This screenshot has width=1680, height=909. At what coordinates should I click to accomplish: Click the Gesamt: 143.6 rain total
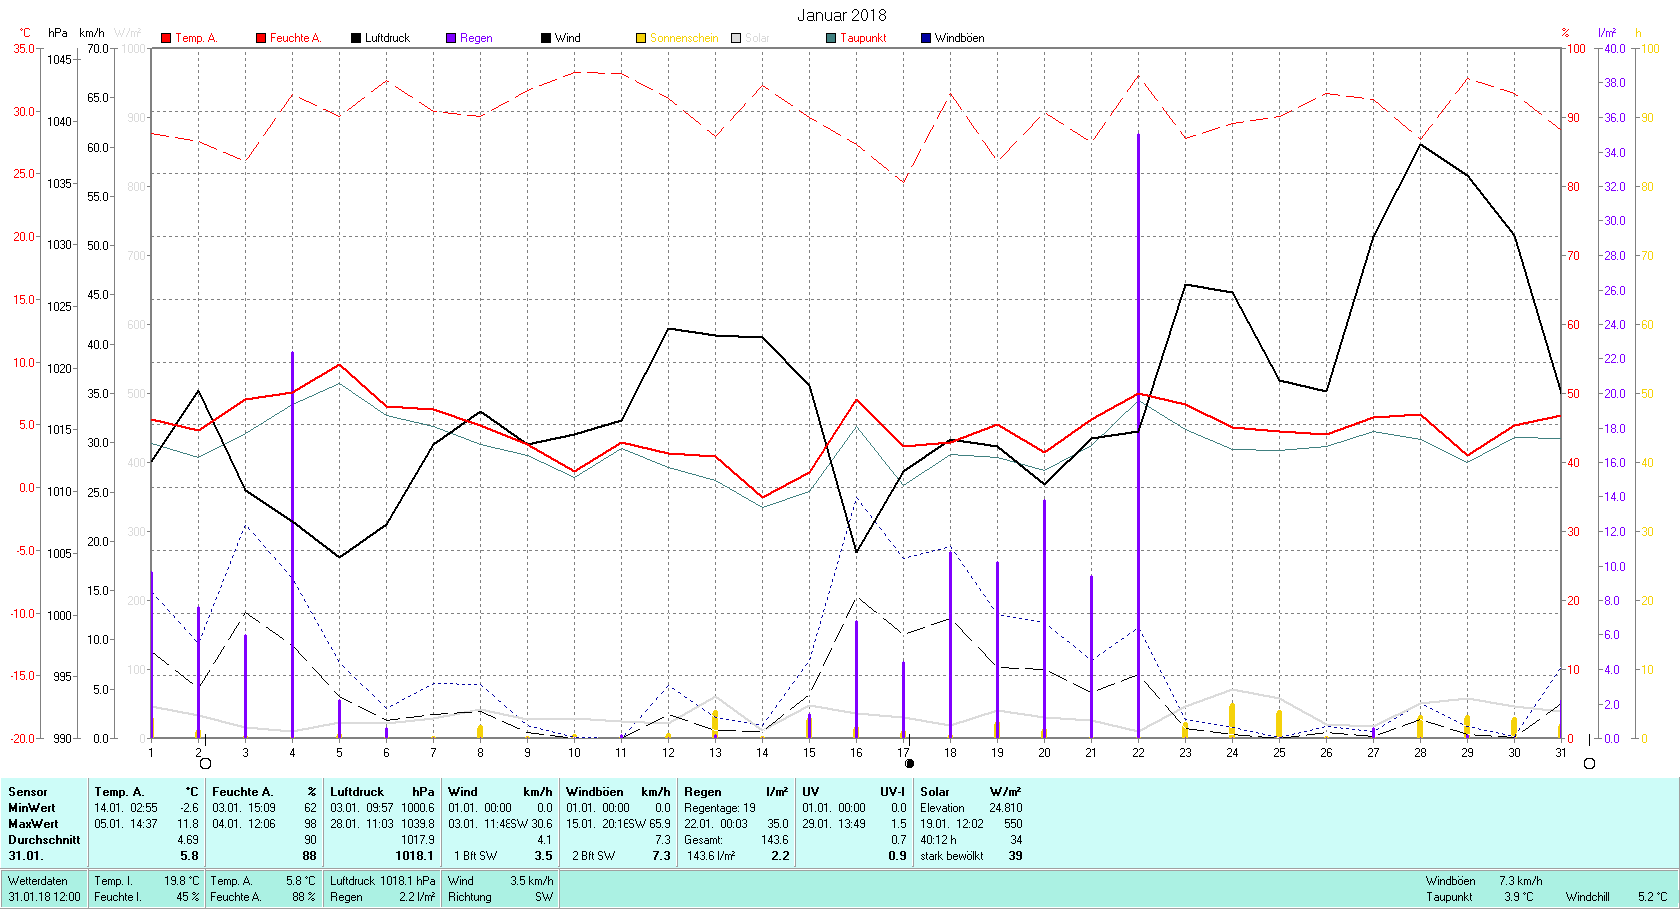click(x=736, y=840)
